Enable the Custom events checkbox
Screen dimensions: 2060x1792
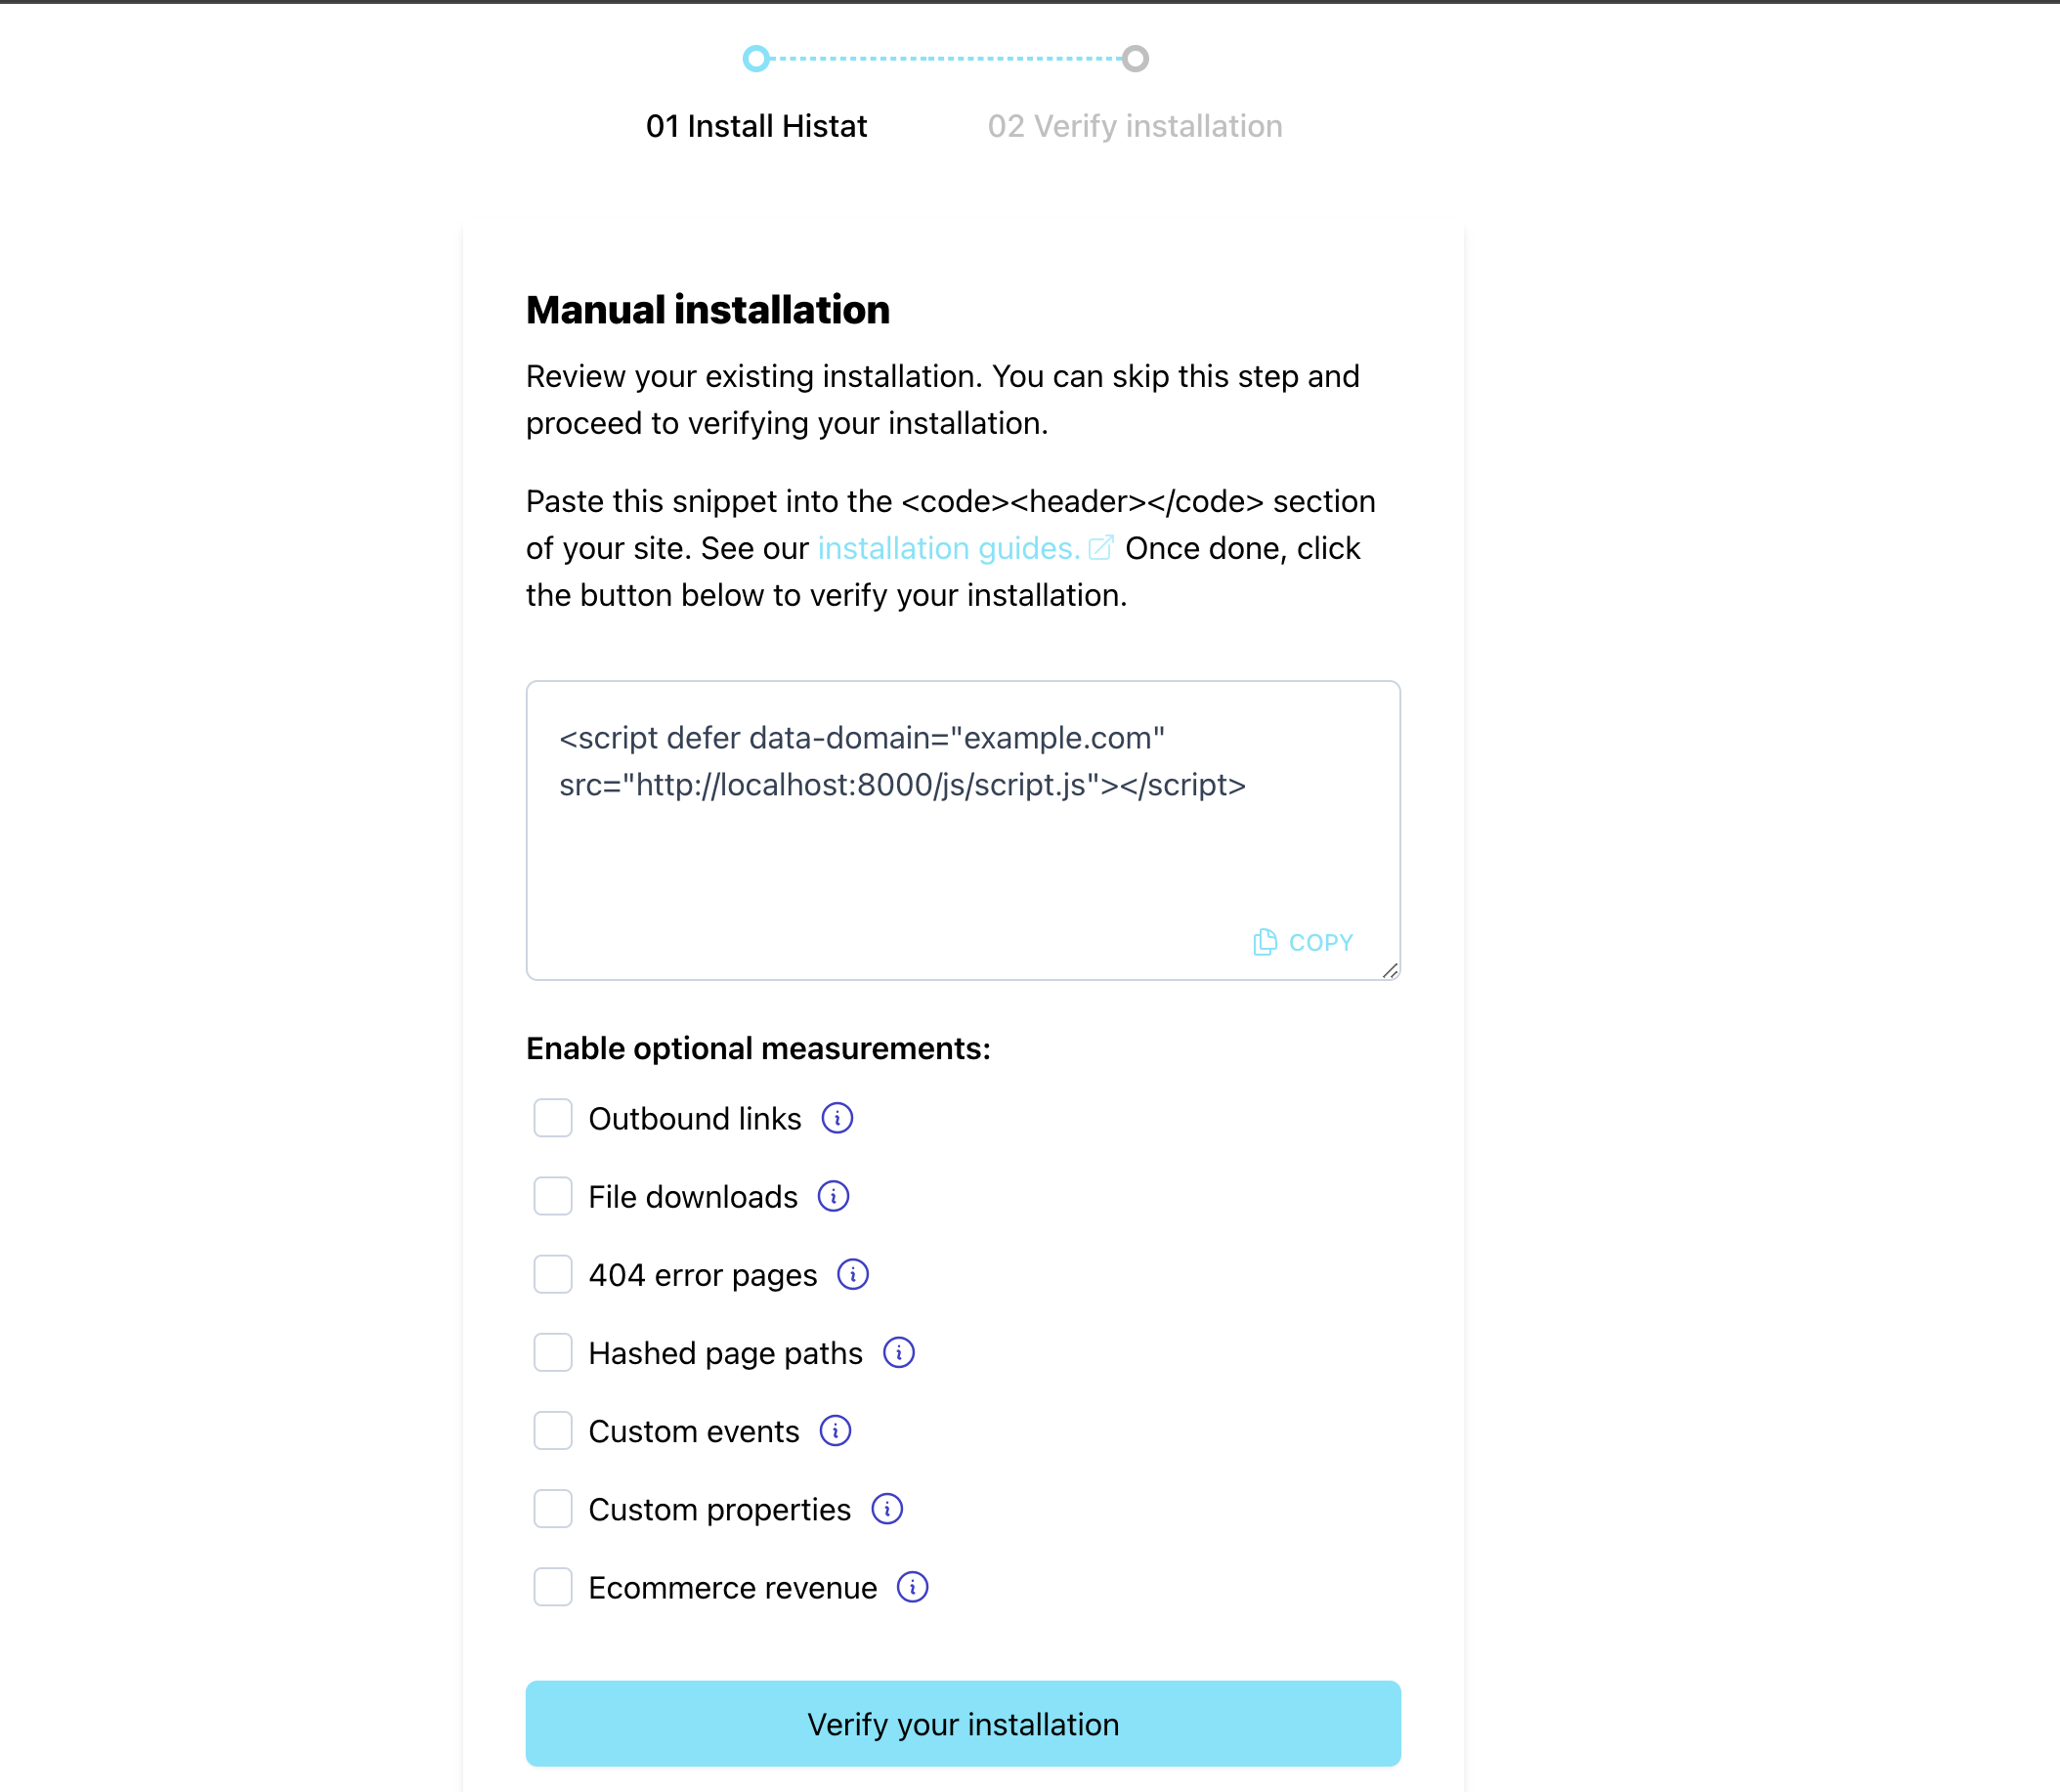click(550, 1431)
